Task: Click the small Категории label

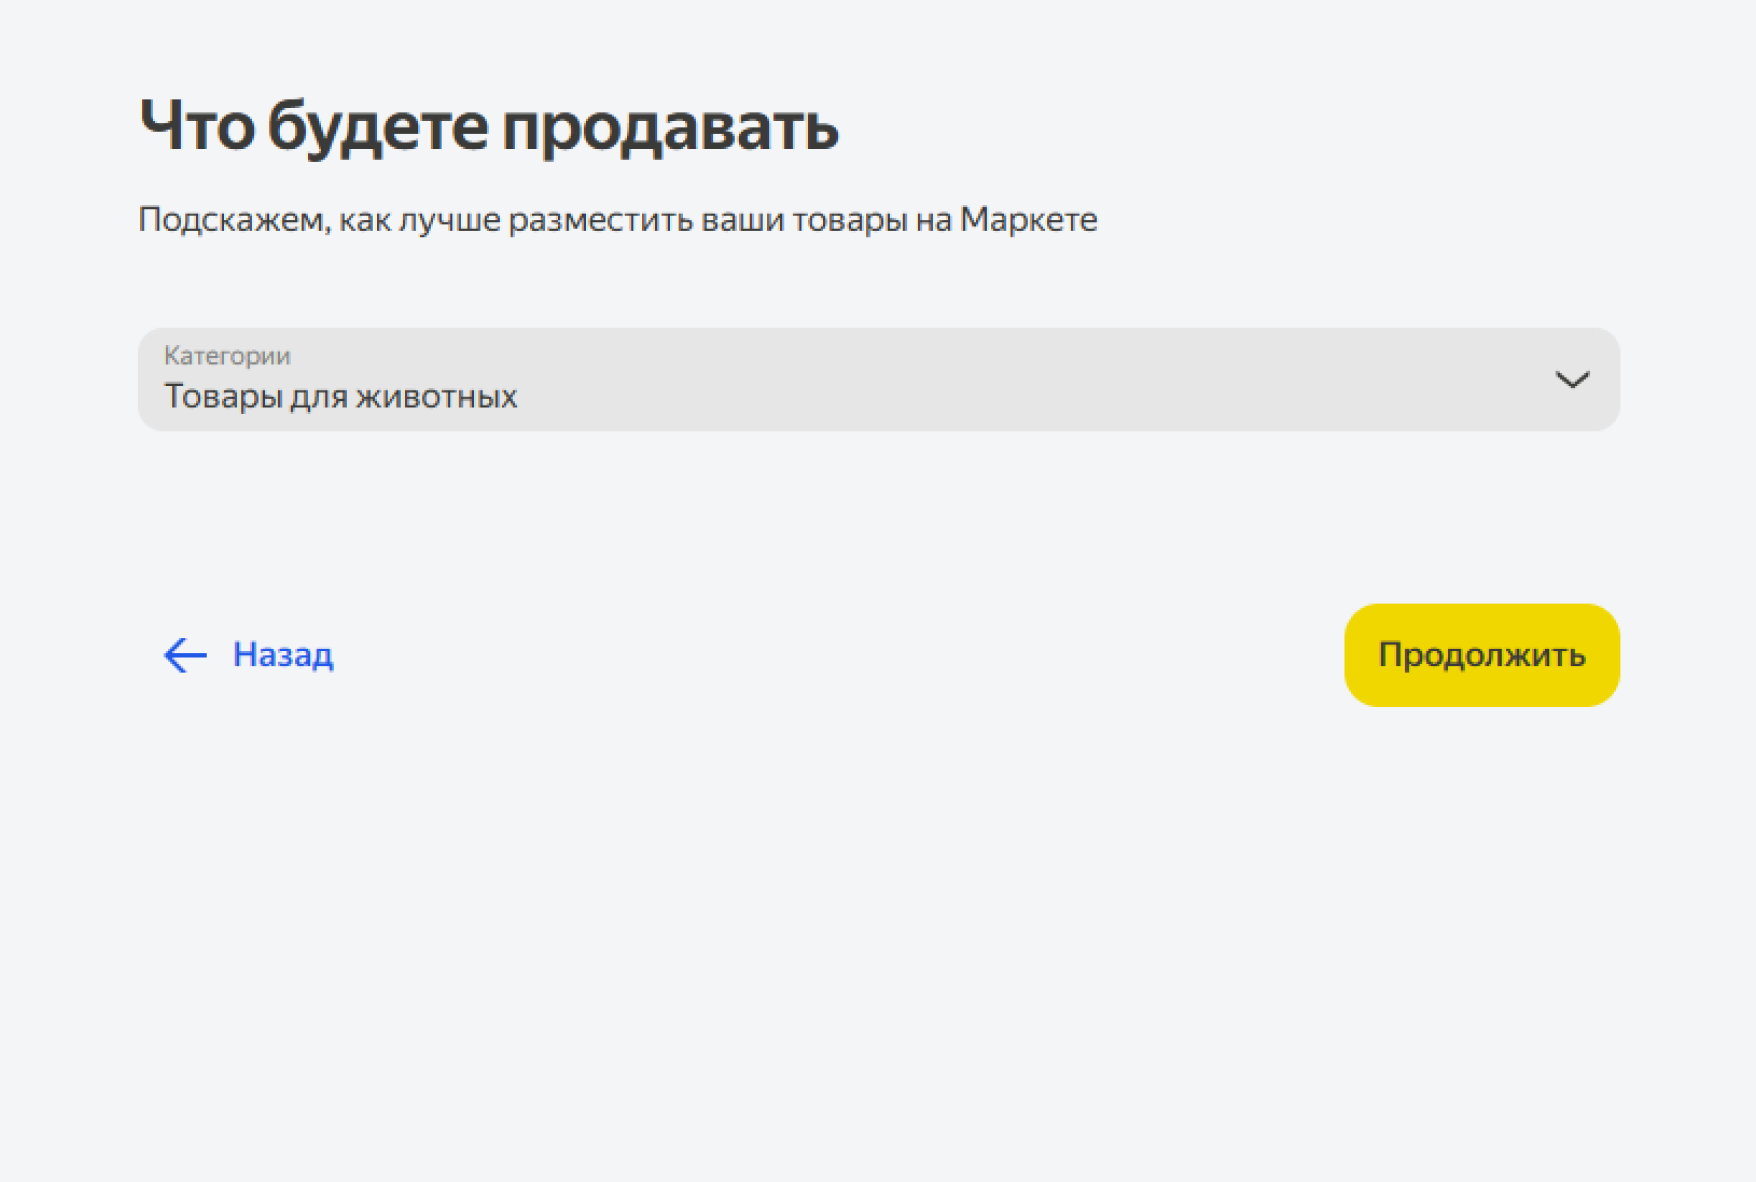Action: click(227, 356)
